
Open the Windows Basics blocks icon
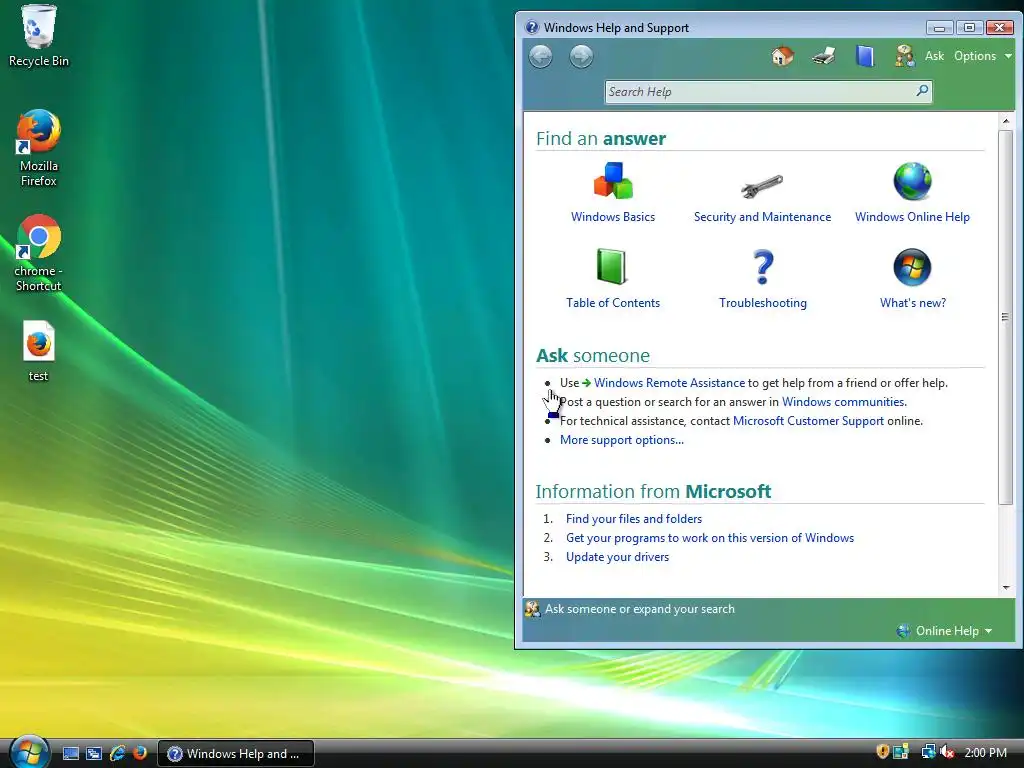point(613,181)
